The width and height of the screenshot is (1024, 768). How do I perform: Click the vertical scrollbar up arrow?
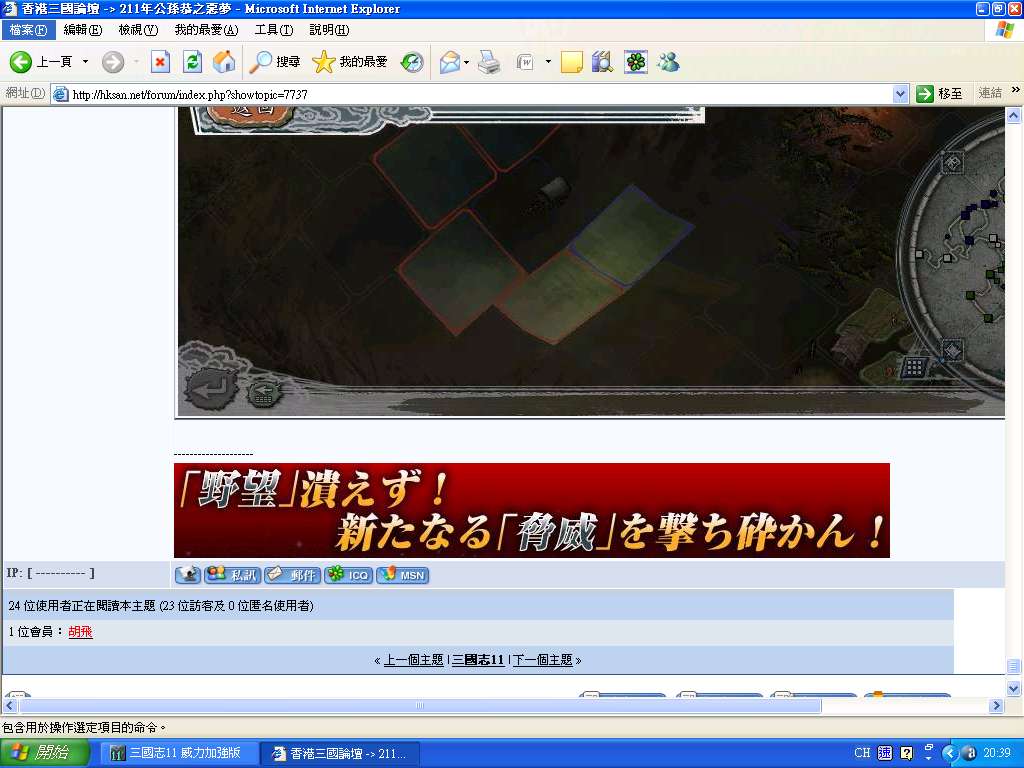click(1014, 116)
